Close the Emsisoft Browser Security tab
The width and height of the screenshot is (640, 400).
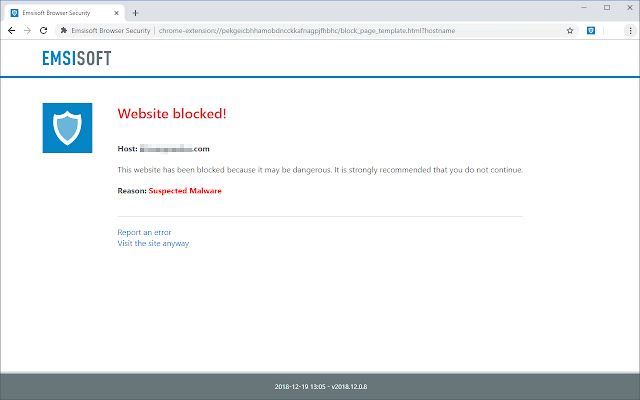pyautogui.click(x=116, y=13)
